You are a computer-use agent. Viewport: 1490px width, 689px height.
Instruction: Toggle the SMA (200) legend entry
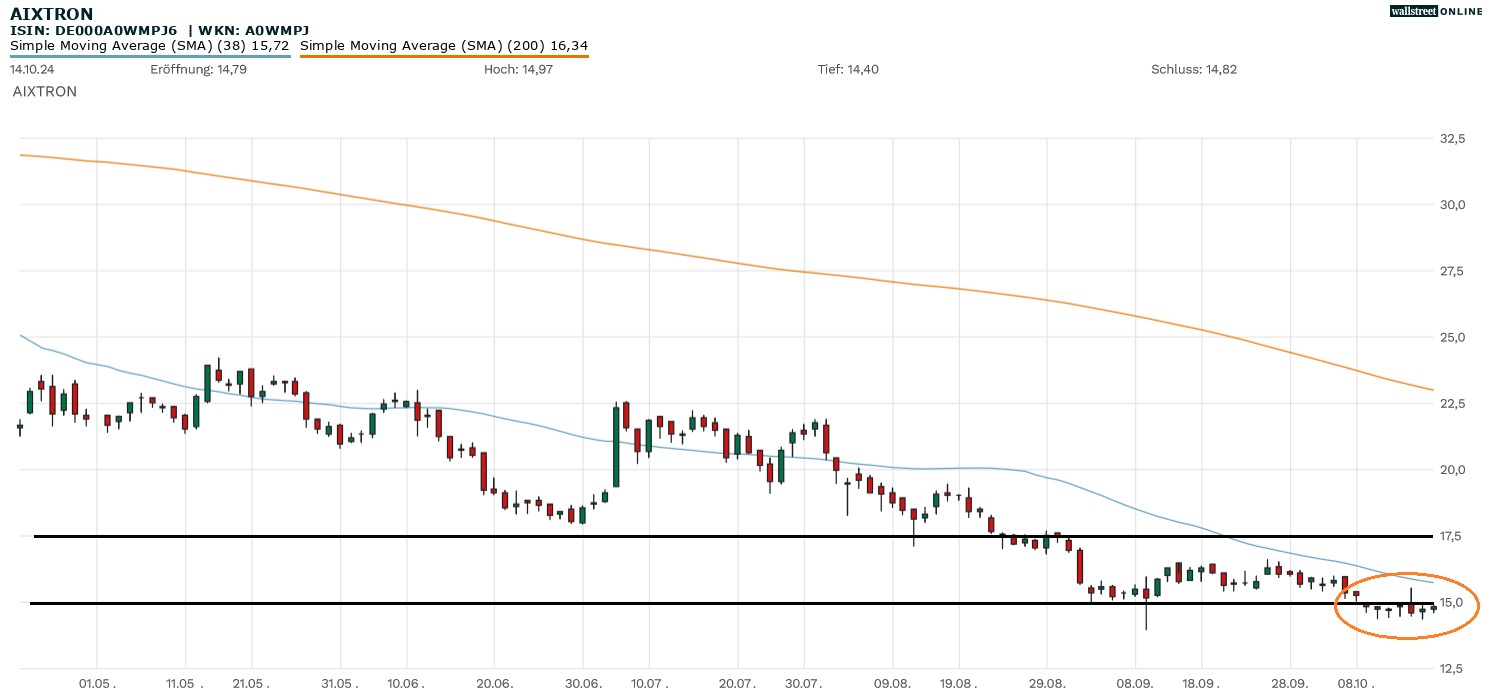coord(443,45)
